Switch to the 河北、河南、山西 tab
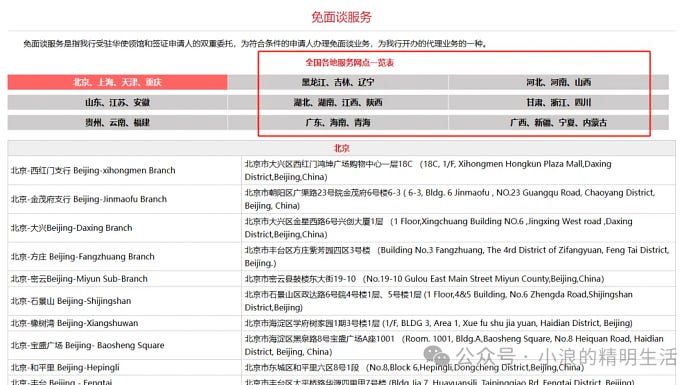The image size is (700, 385). [x=558, y=82]
